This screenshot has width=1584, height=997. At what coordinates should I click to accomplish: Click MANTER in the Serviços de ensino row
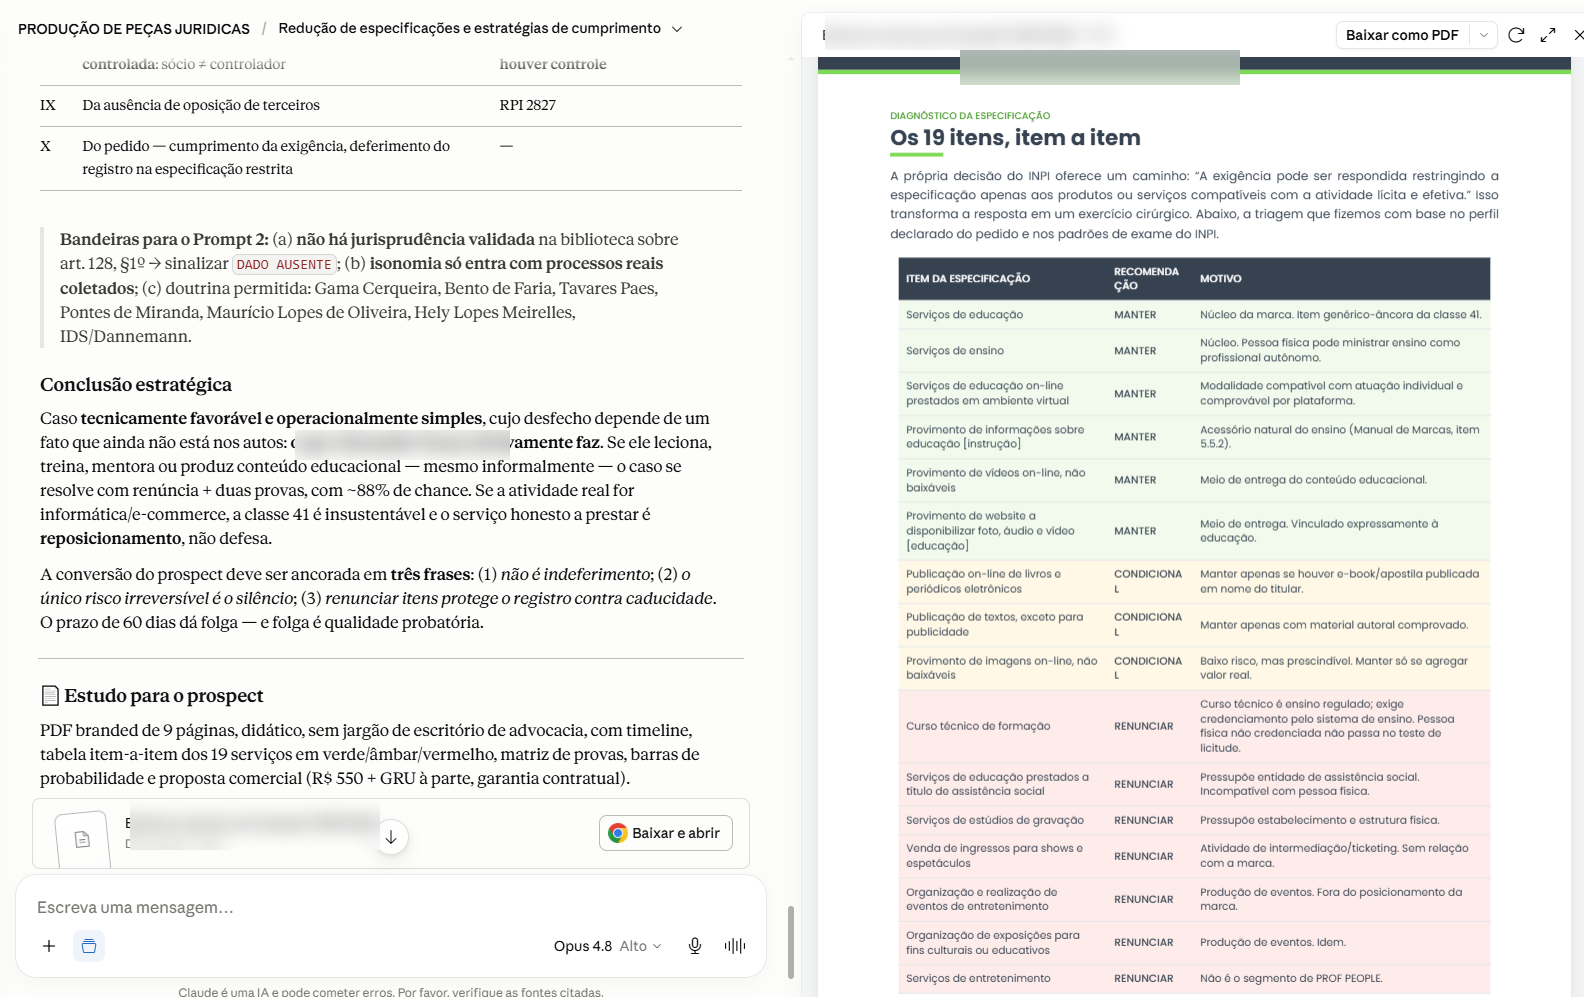(1135, 351)
